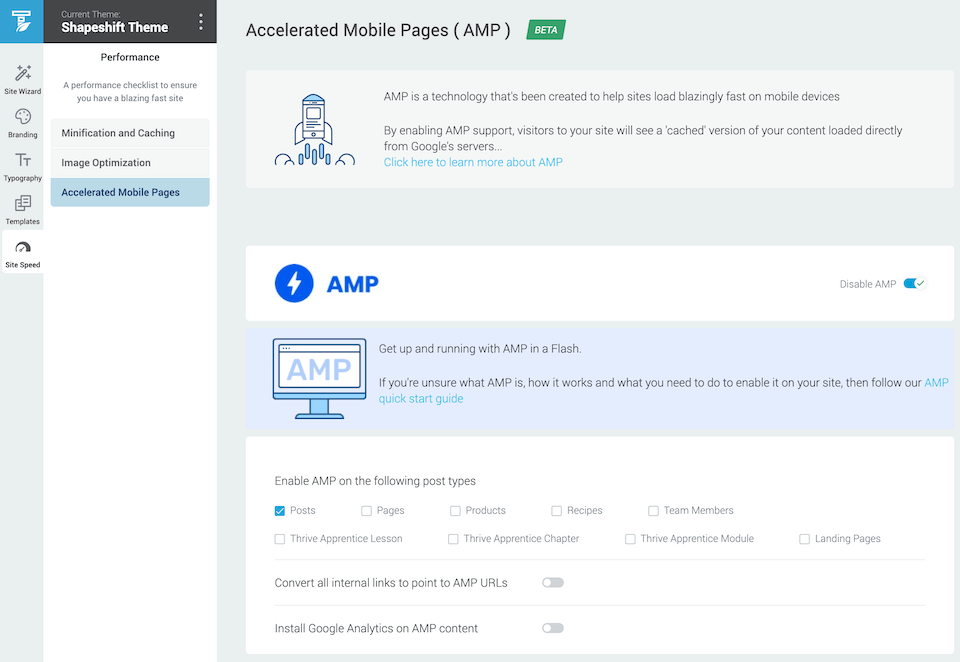Follow Click here to learn more about AMP link
The image size is (960, 662).
coord(473,162)
